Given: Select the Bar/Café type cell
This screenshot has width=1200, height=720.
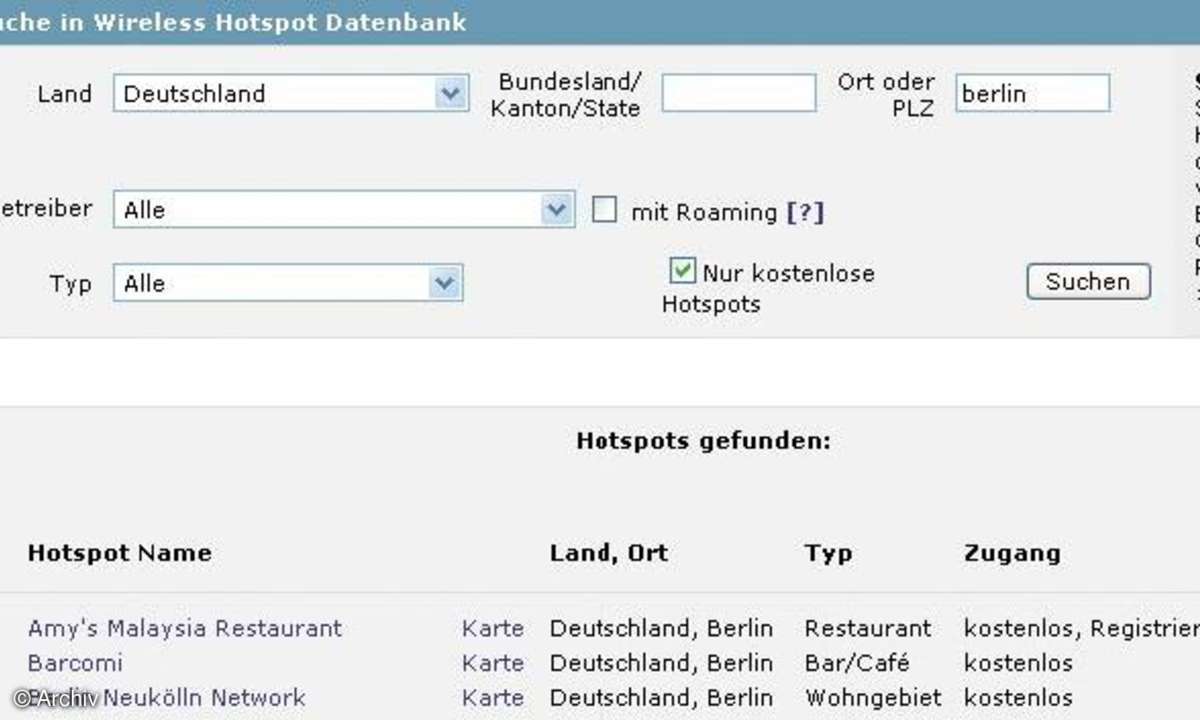Looking at the screenshot, I should pyautogui.click(x=857, y=663).
